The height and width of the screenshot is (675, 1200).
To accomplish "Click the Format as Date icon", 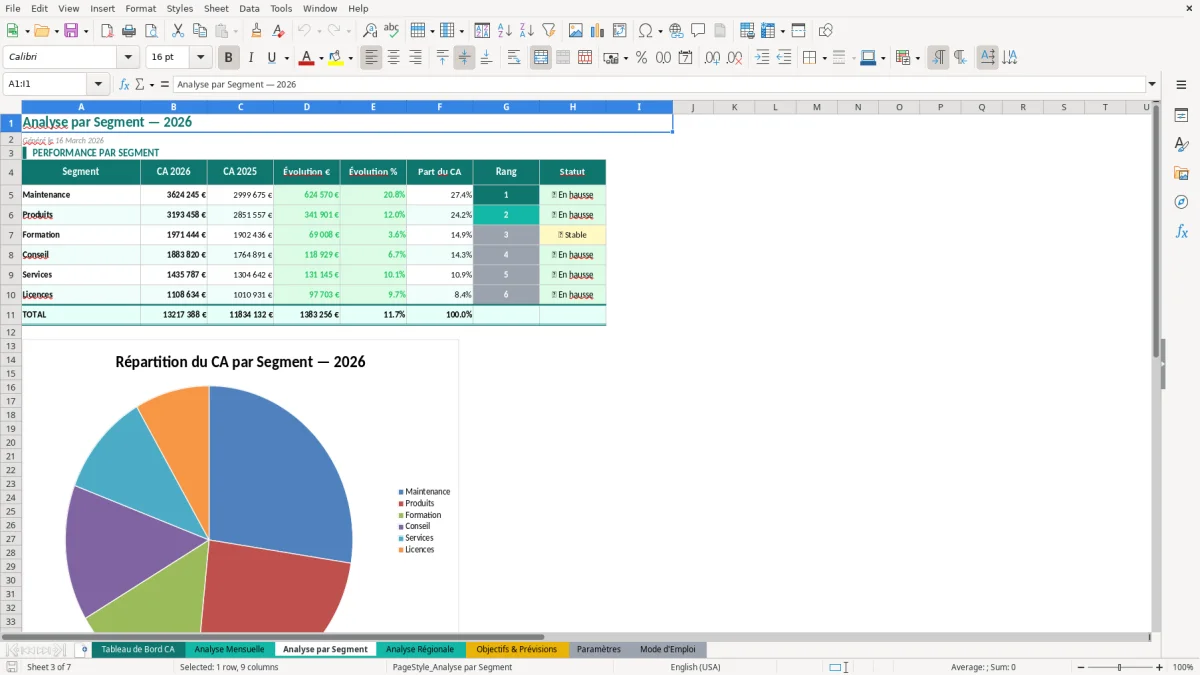I will (x=685, y=58).
